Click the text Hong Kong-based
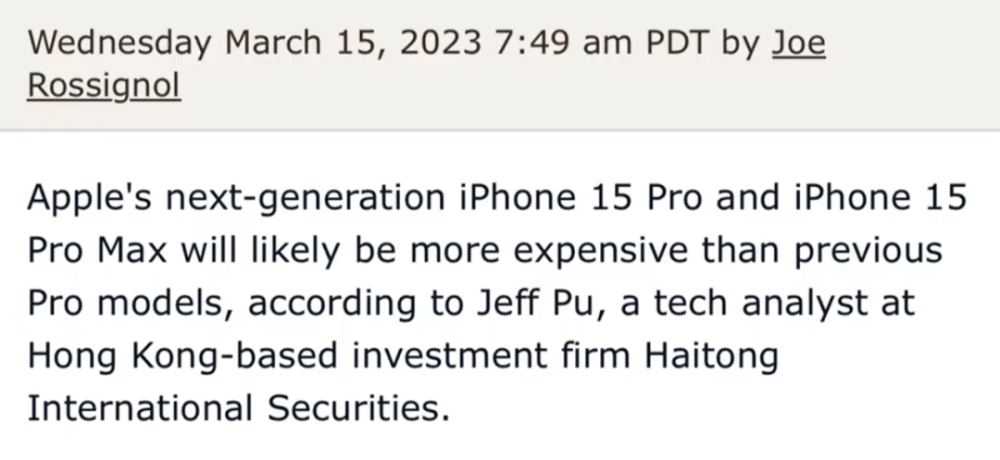This screenshot has width=1000, height=460. coord(182,357)
